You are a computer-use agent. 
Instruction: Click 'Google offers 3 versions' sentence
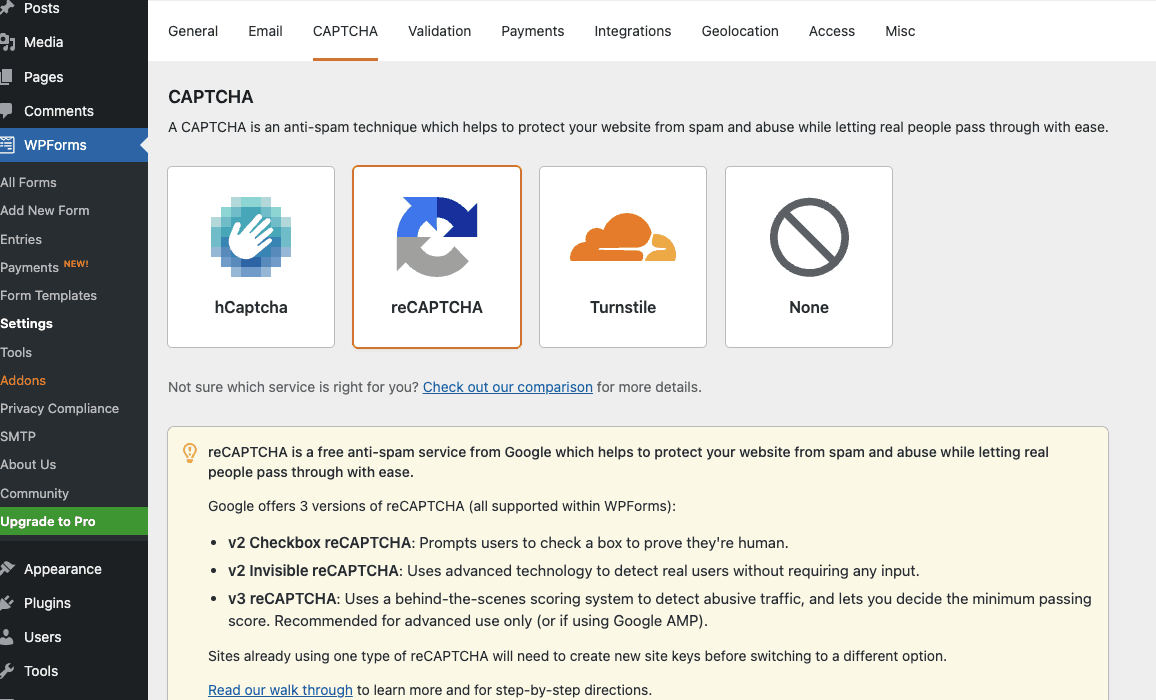(442, 506)
